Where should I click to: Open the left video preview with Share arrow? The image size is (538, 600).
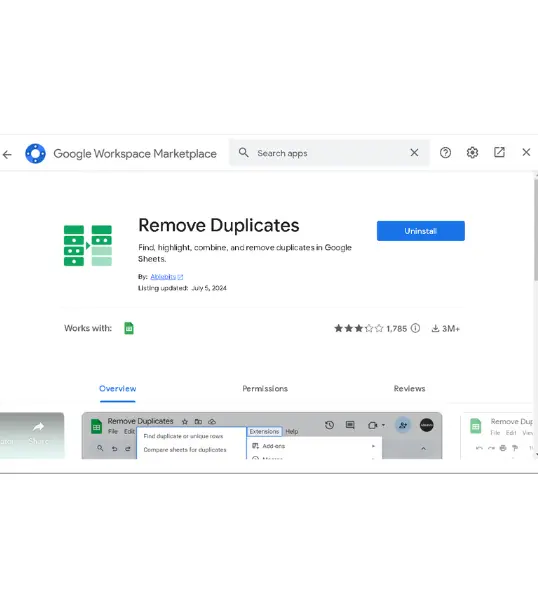pyautogui.click(x=32, y=436)
